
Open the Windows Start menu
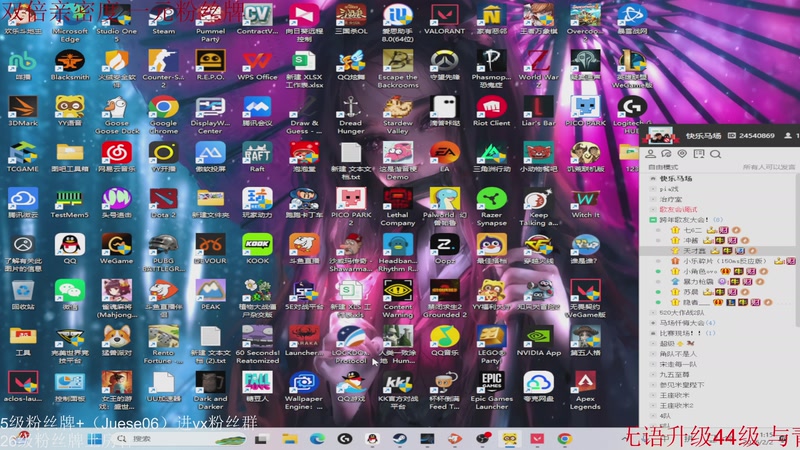tap(94, 439)
